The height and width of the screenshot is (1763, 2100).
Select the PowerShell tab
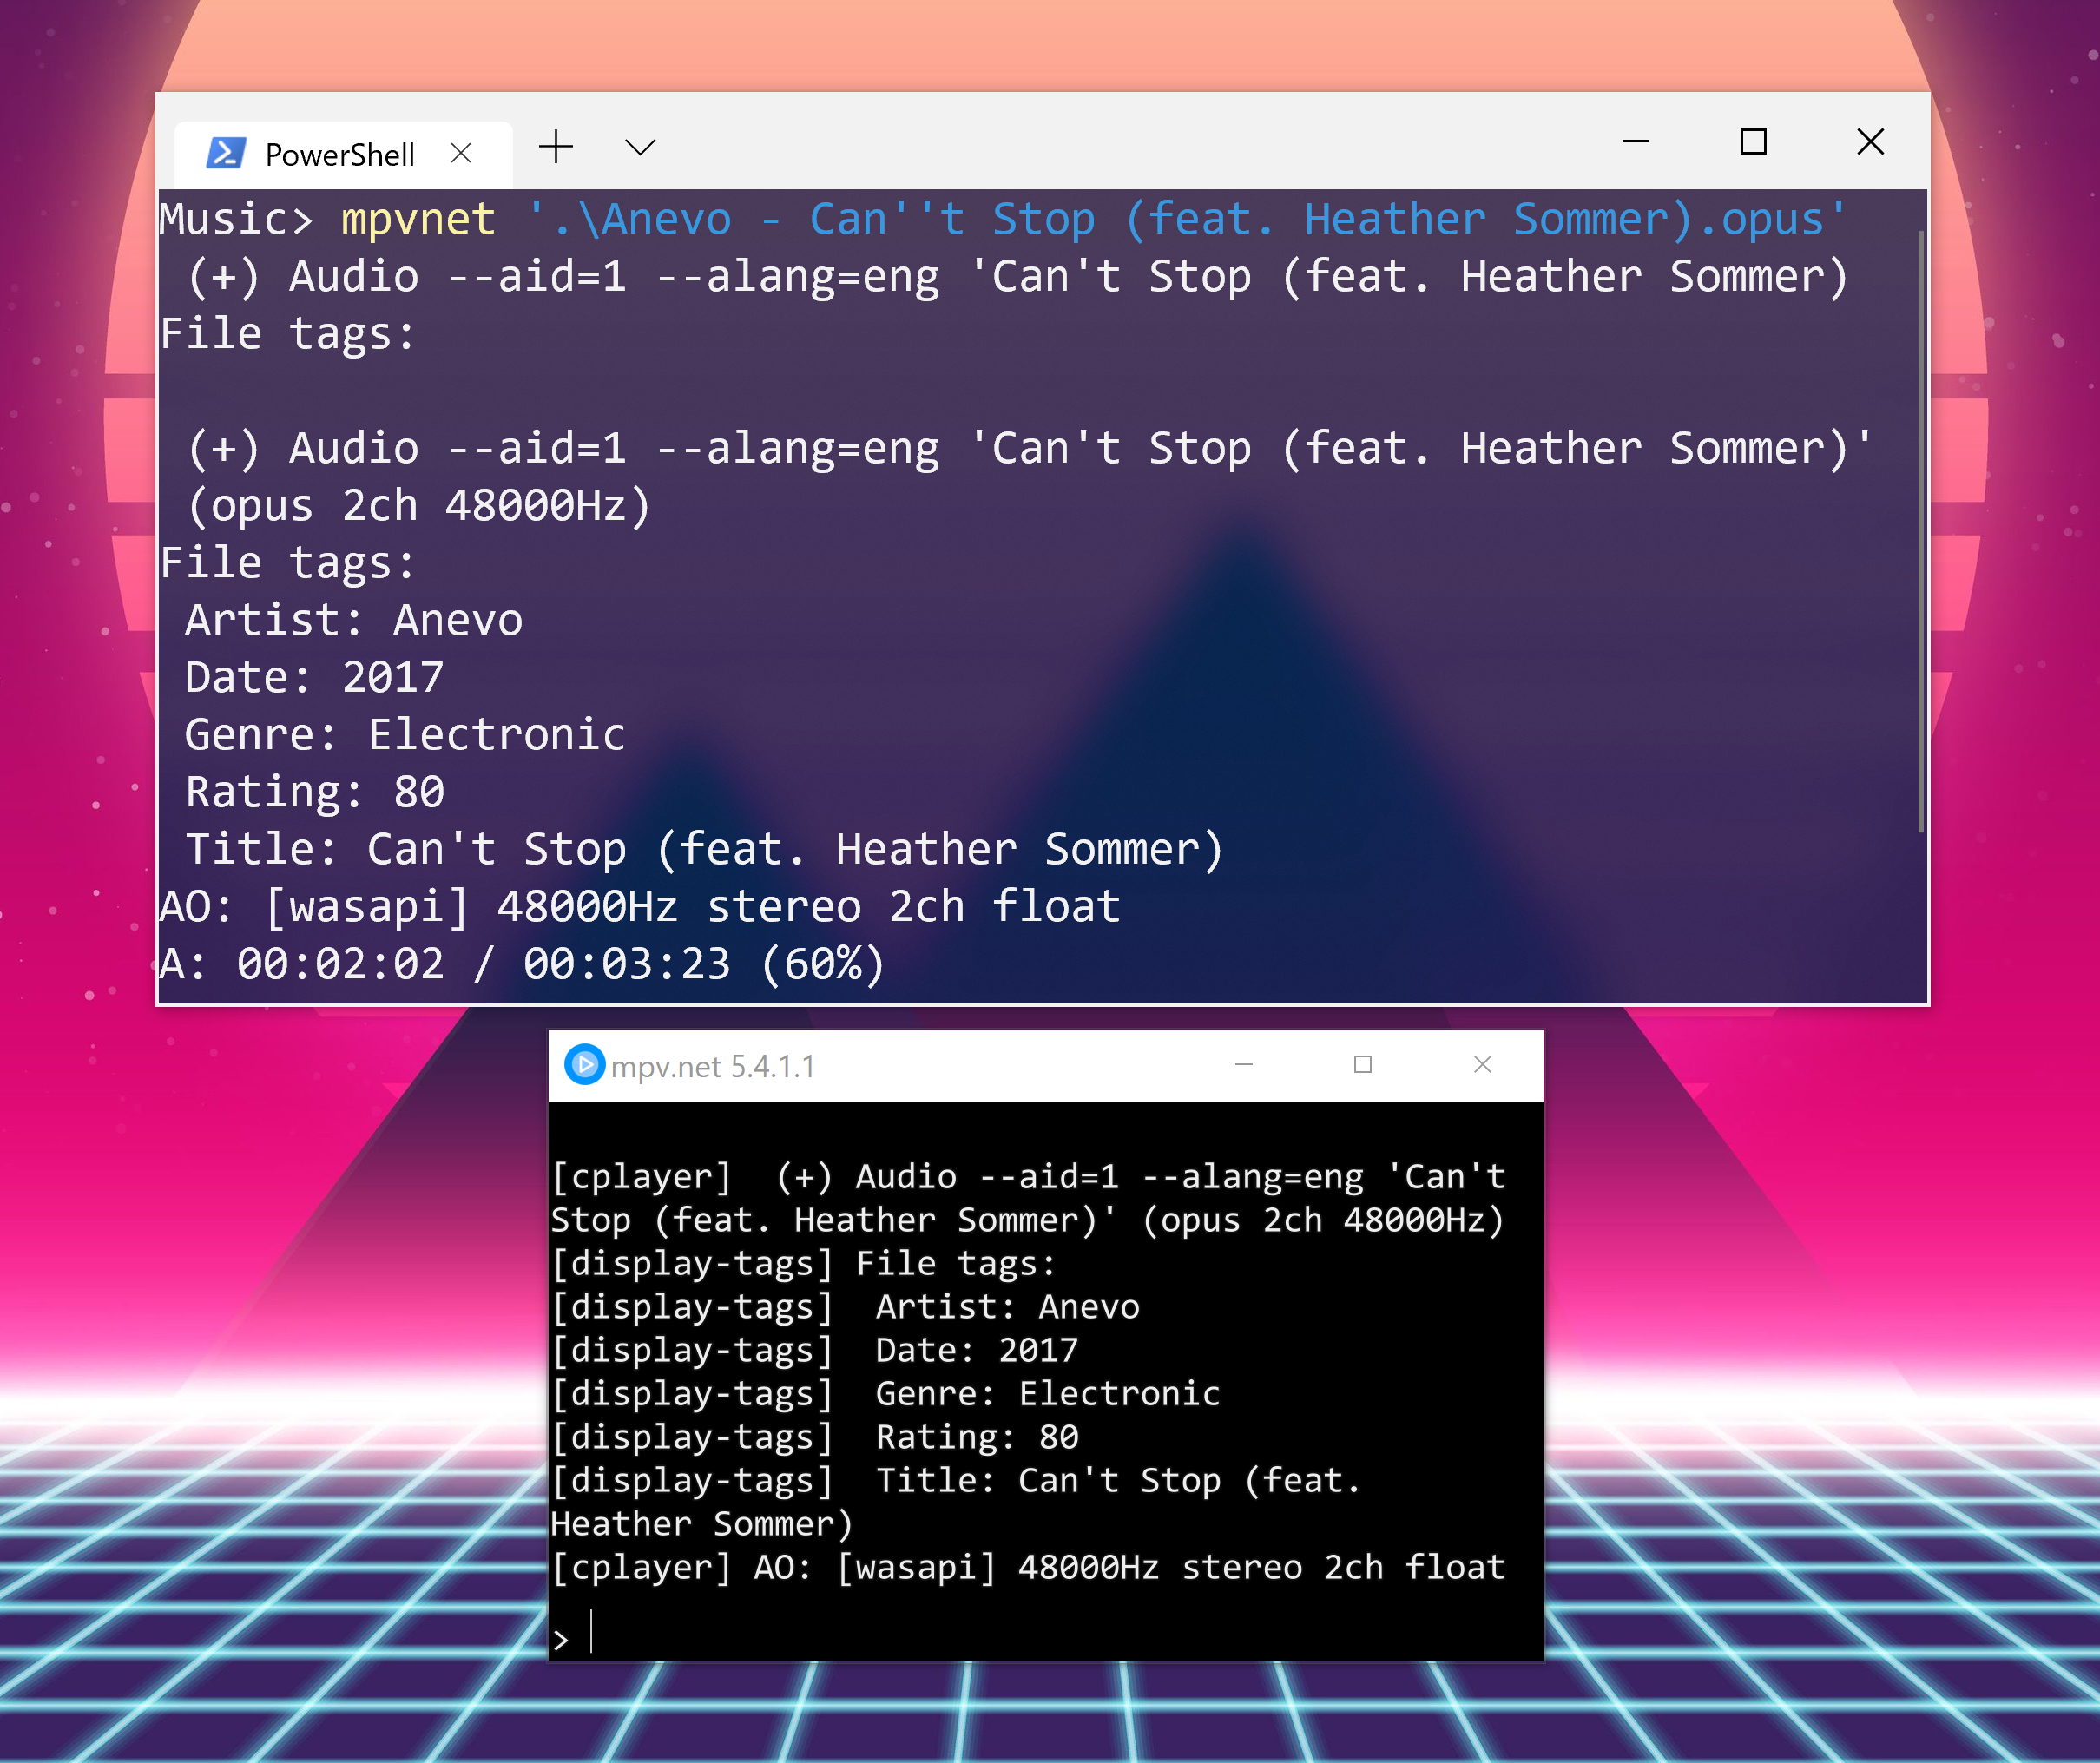tap(339, 155)
